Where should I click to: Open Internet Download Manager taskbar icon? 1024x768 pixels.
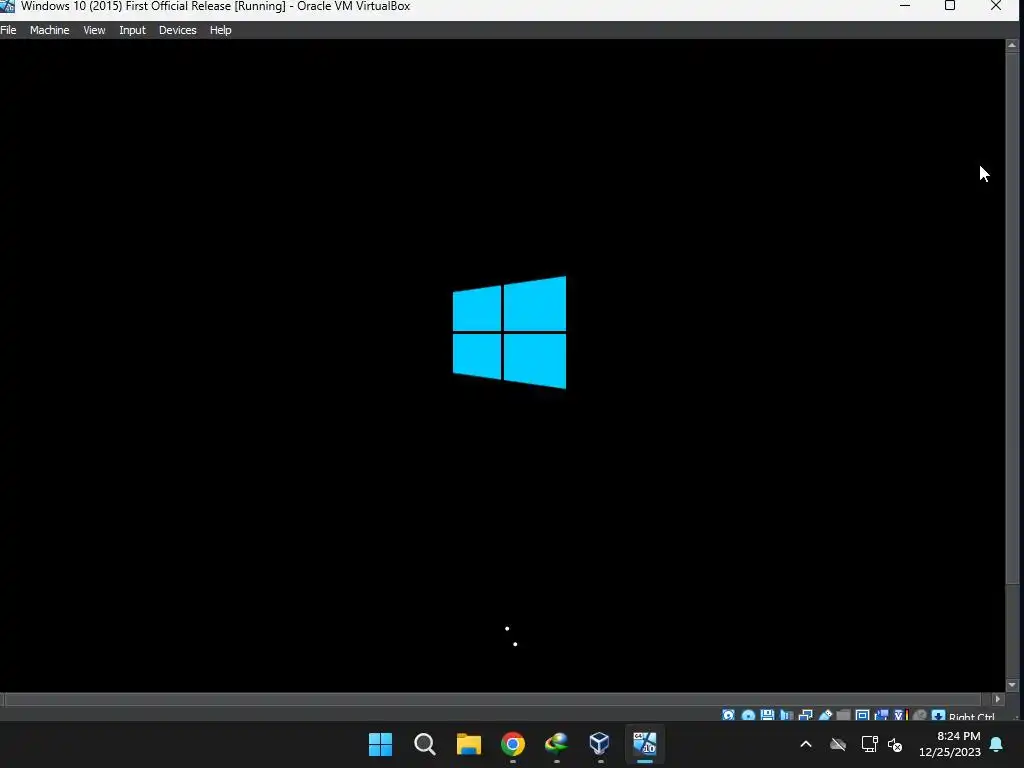pyautogui.click(x=556, y=744)
